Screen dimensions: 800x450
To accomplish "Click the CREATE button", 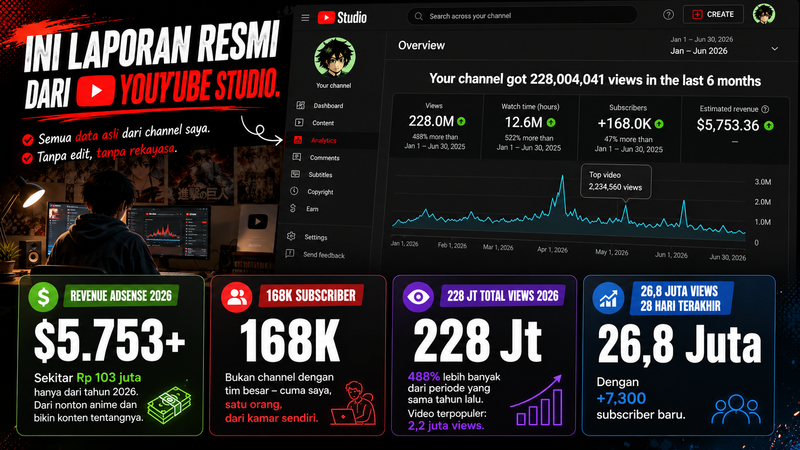I will 713,14.
